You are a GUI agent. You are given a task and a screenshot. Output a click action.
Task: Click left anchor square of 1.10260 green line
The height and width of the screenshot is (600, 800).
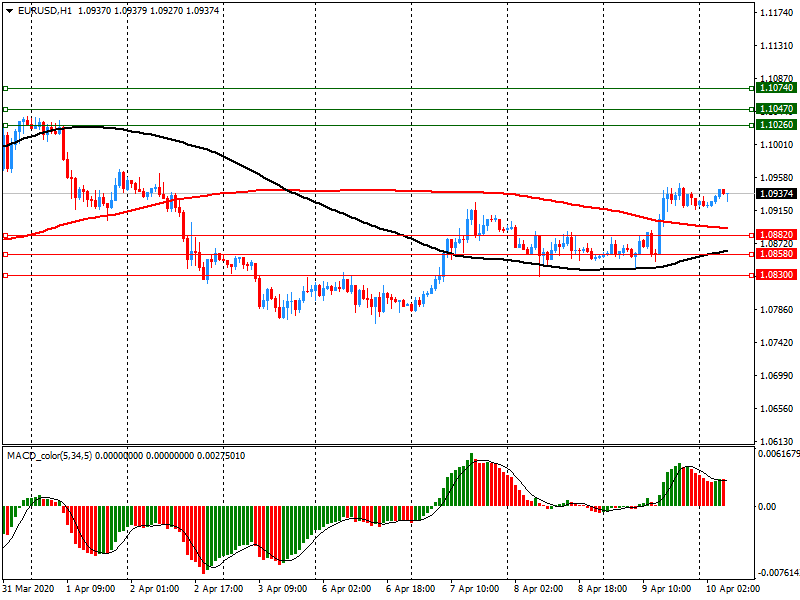(5, 125)
